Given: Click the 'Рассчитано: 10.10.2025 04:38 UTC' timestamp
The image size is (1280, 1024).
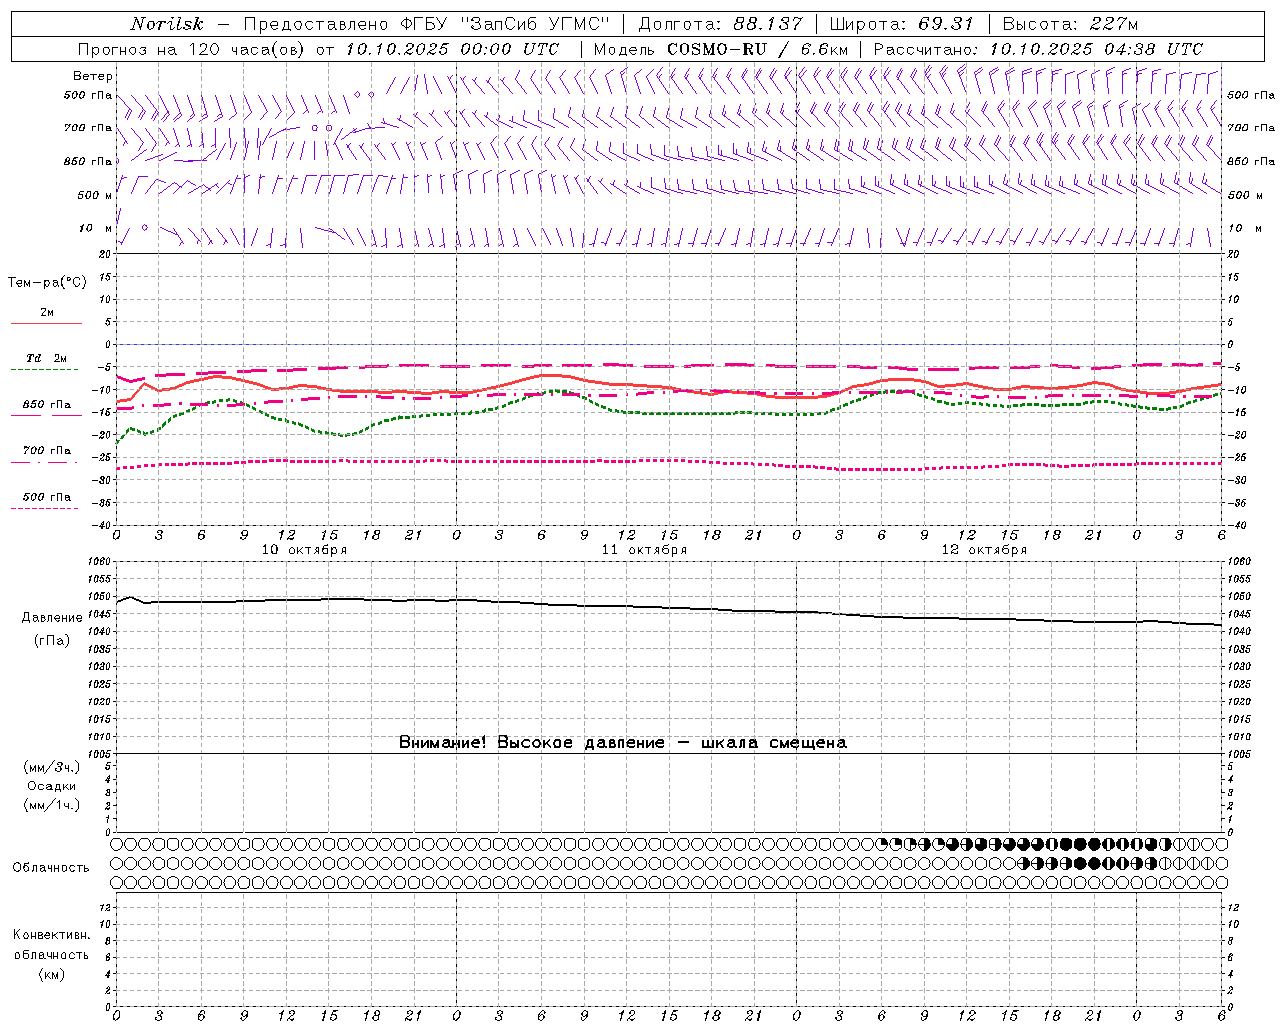Looking at the screenshot, I should (x=1038, y=49).
